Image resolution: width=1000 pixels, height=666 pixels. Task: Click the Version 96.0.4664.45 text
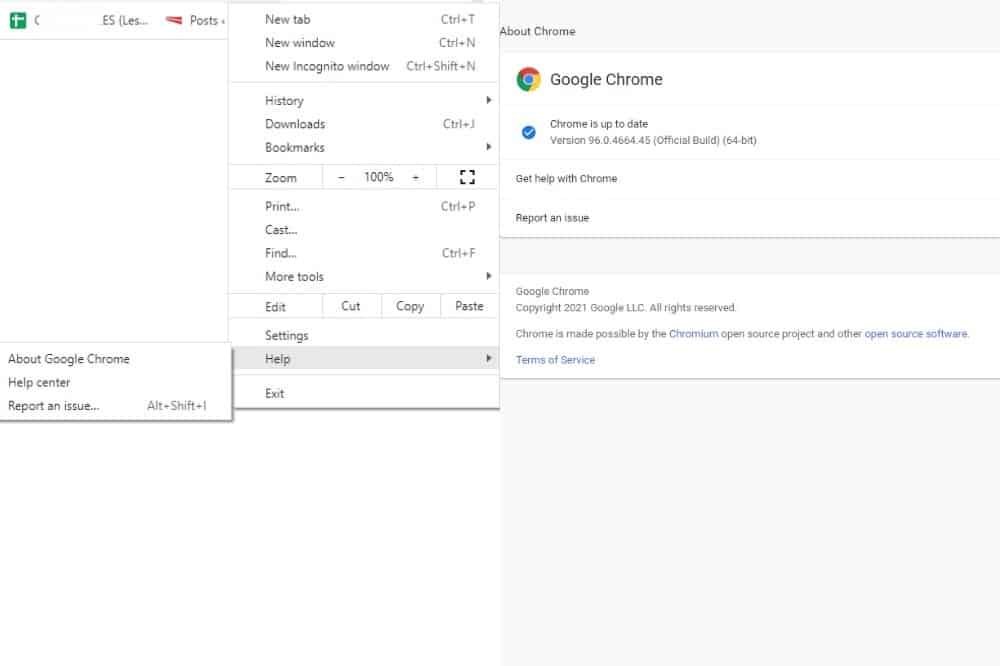[653, 140]
